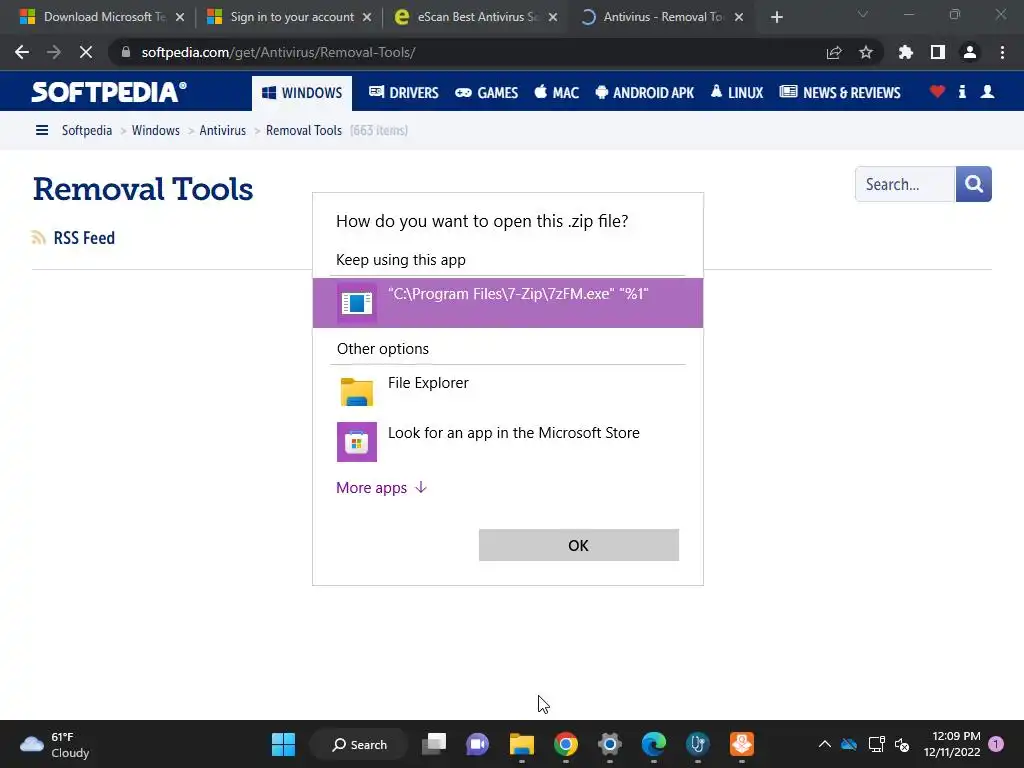This screenshot has width=1024, height=768.
Task: Open the Chrome extensions puzzle icon
Action: 906,52
